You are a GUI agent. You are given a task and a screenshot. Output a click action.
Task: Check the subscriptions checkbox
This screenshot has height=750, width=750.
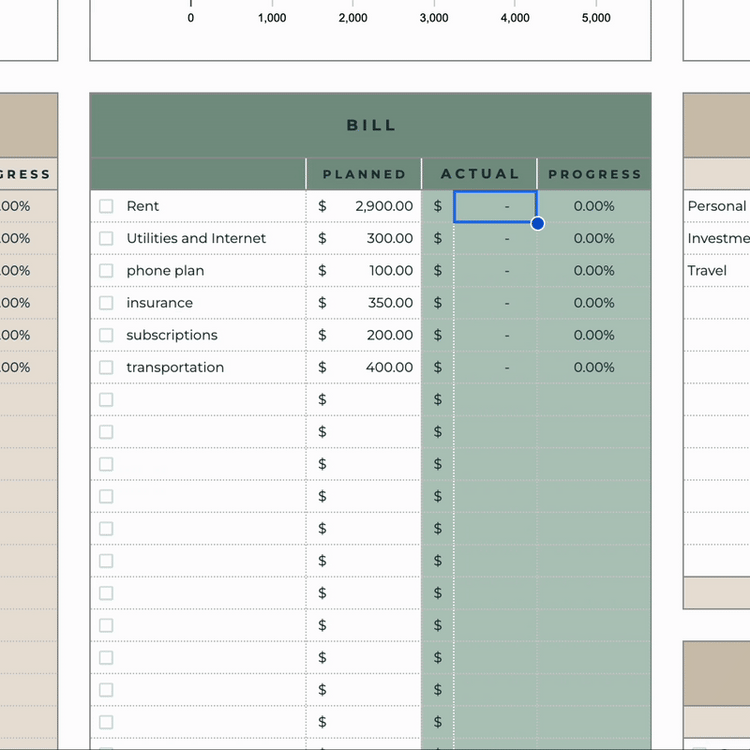[x=106, y=335]
